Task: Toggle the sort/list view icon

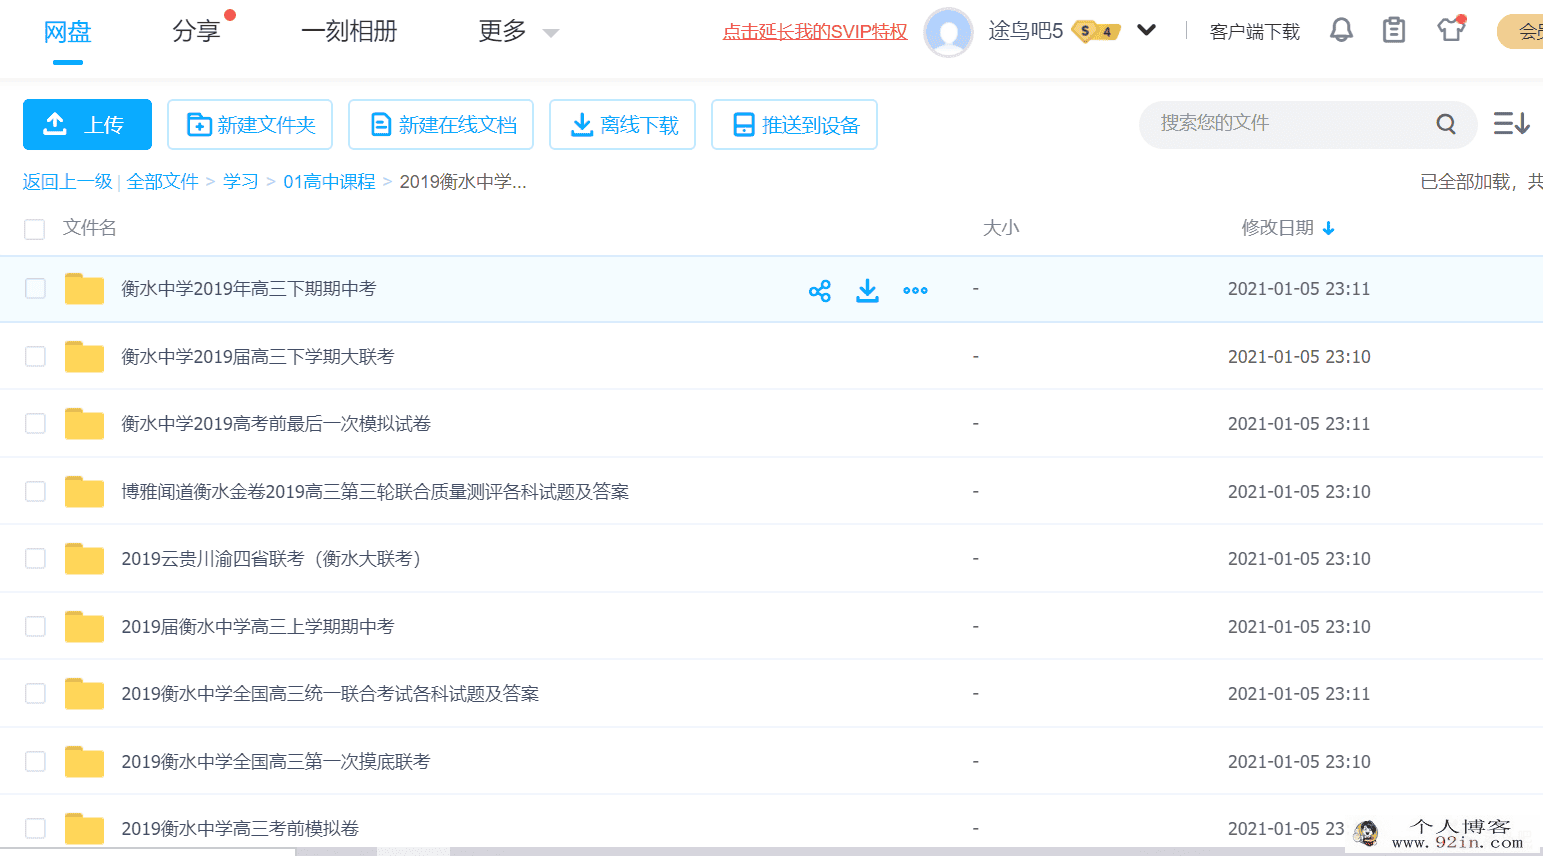Action: [x=1511, y=124]
